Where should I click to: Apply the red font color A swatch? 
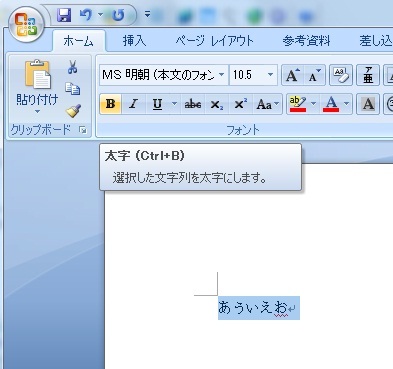click(331, 104)
